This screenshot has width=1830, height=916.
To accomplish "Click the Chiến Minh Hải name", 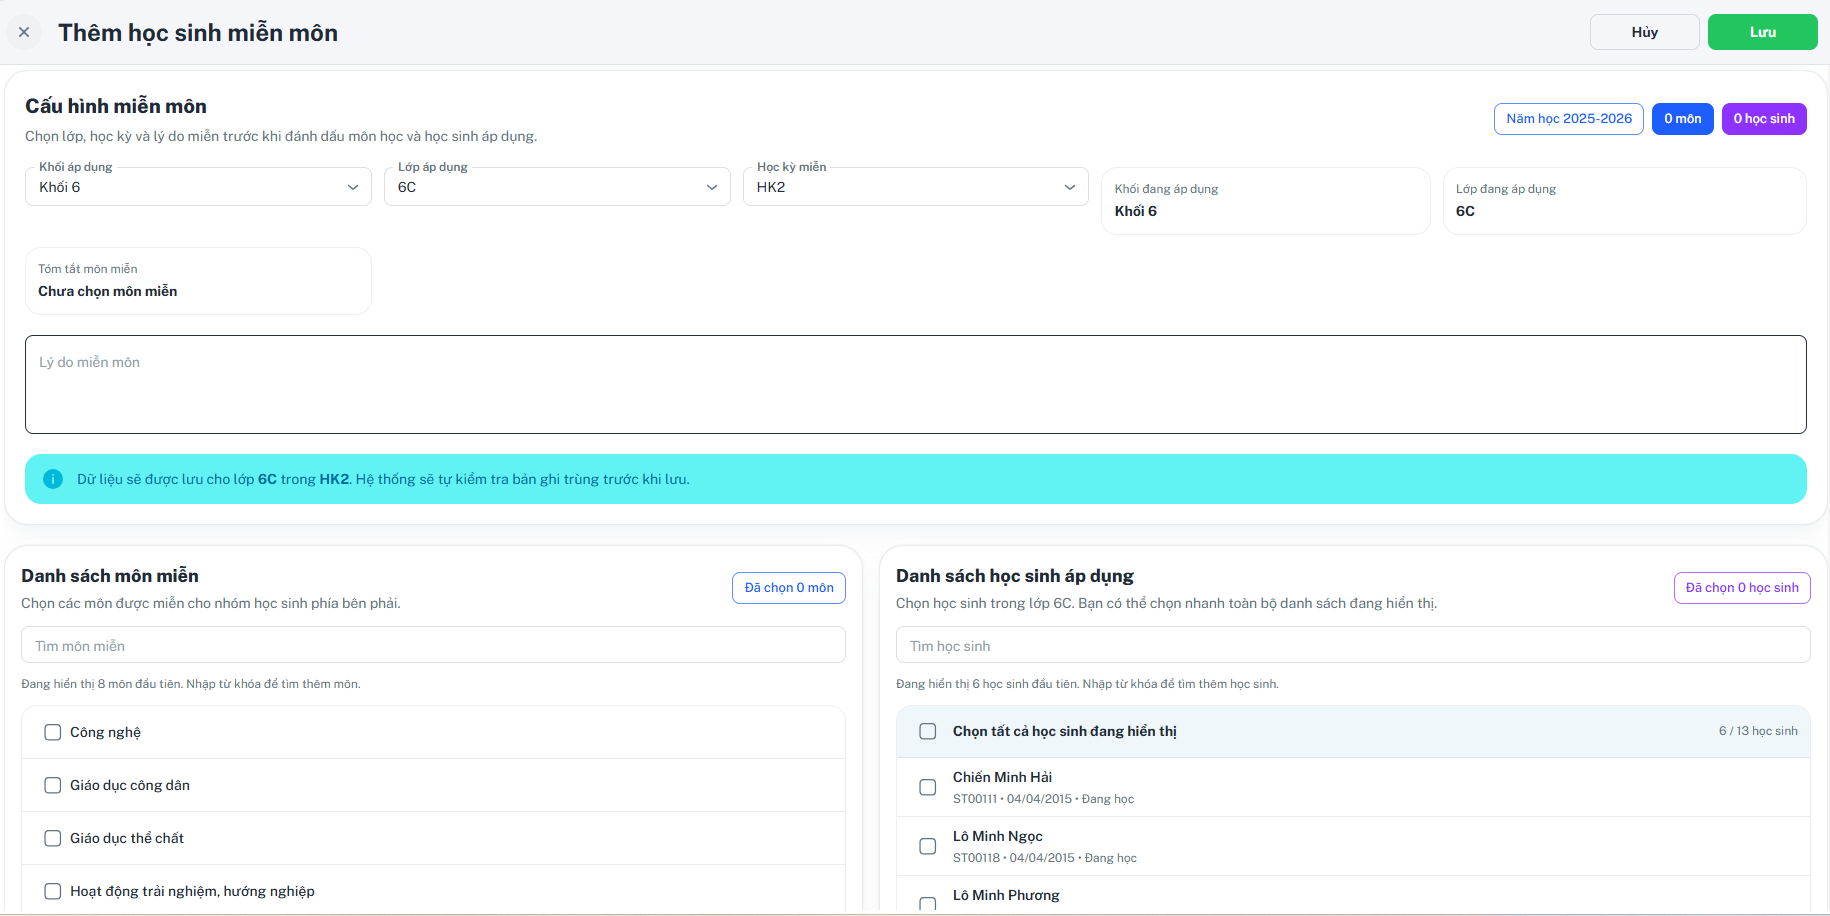I will point(1002,777).
